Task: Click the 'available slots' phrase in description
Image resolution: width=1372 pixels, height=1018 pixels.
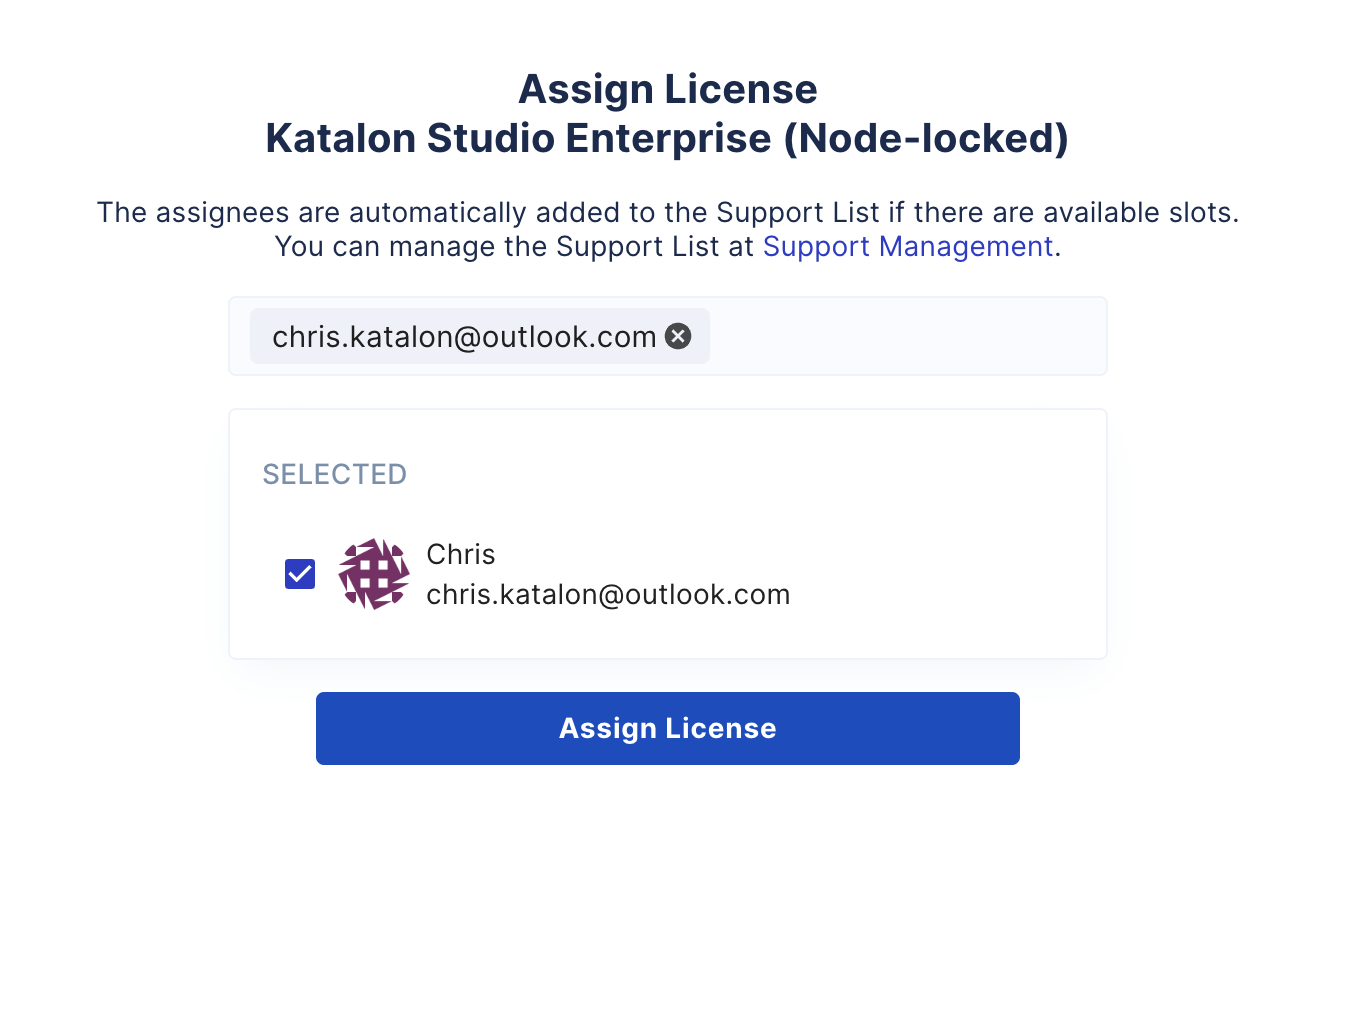Action: click(1139, 213)
